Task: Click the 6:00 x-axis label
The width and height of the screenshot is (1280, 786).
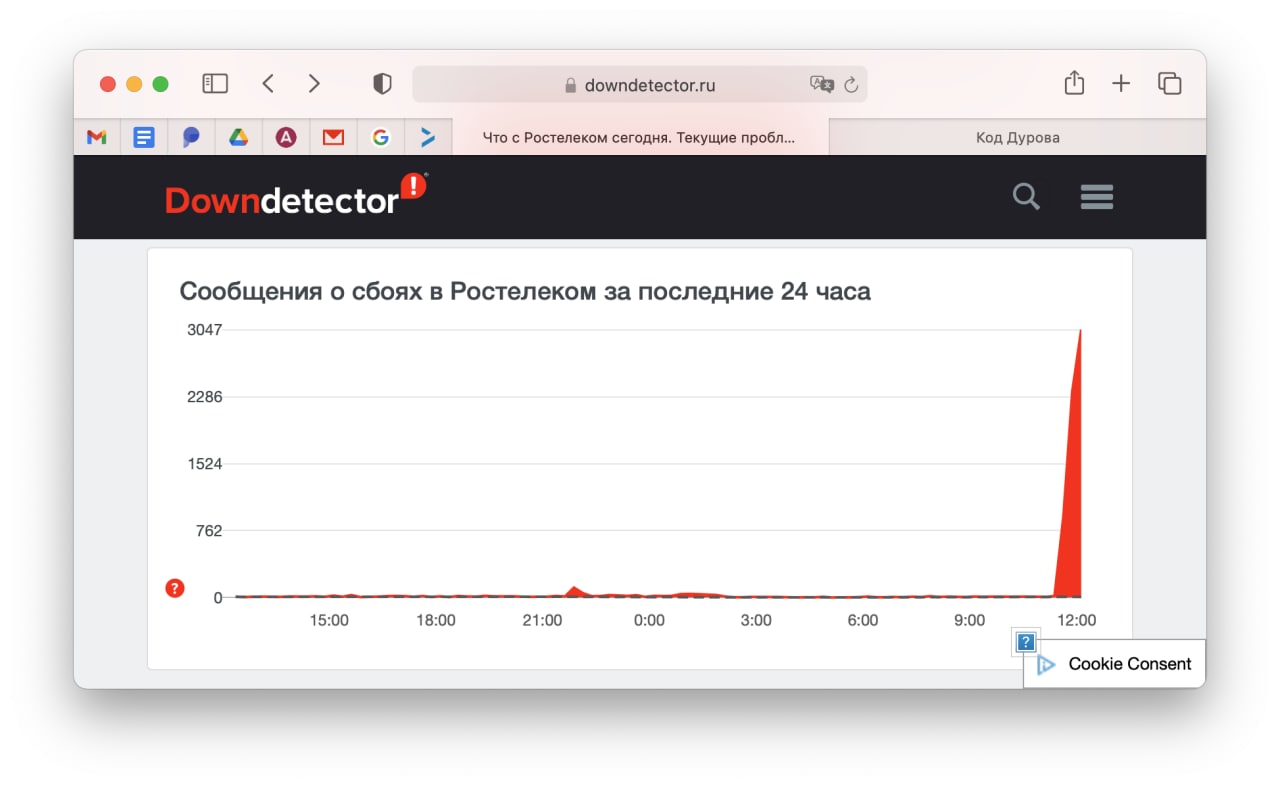Action: point(863,620)
